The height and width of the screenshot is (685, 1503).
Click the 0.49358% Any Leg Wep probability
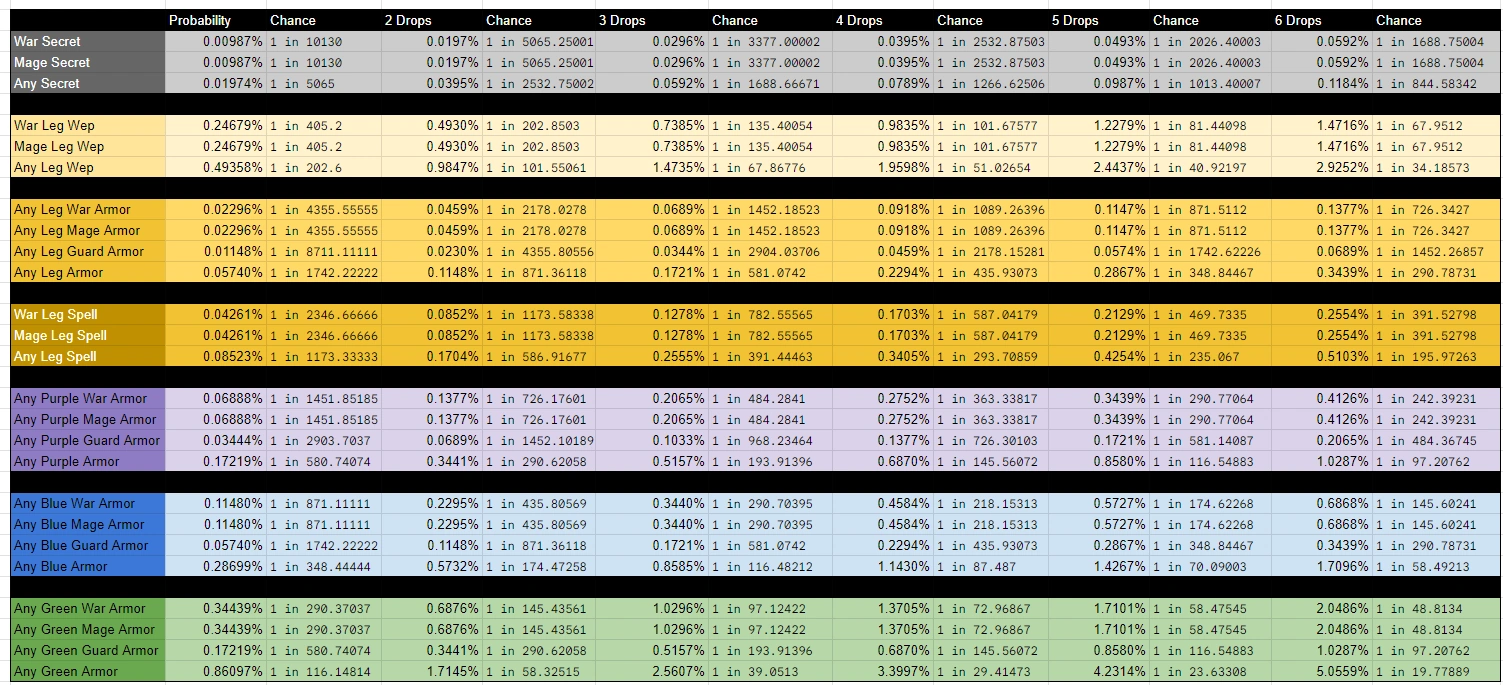233,167
